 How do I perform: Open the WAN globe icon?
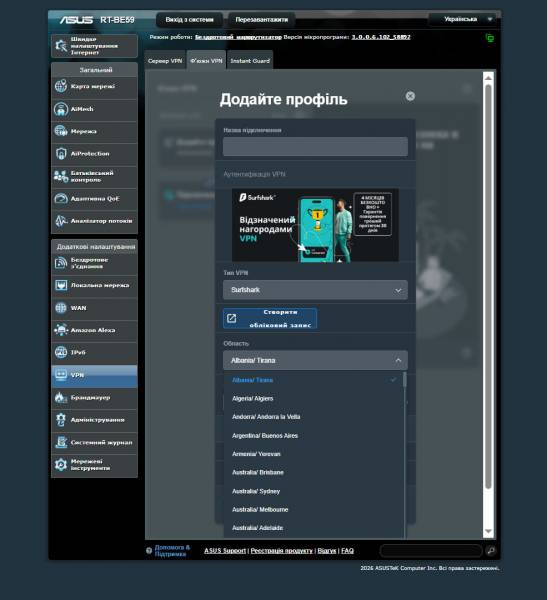click(61, 308)
